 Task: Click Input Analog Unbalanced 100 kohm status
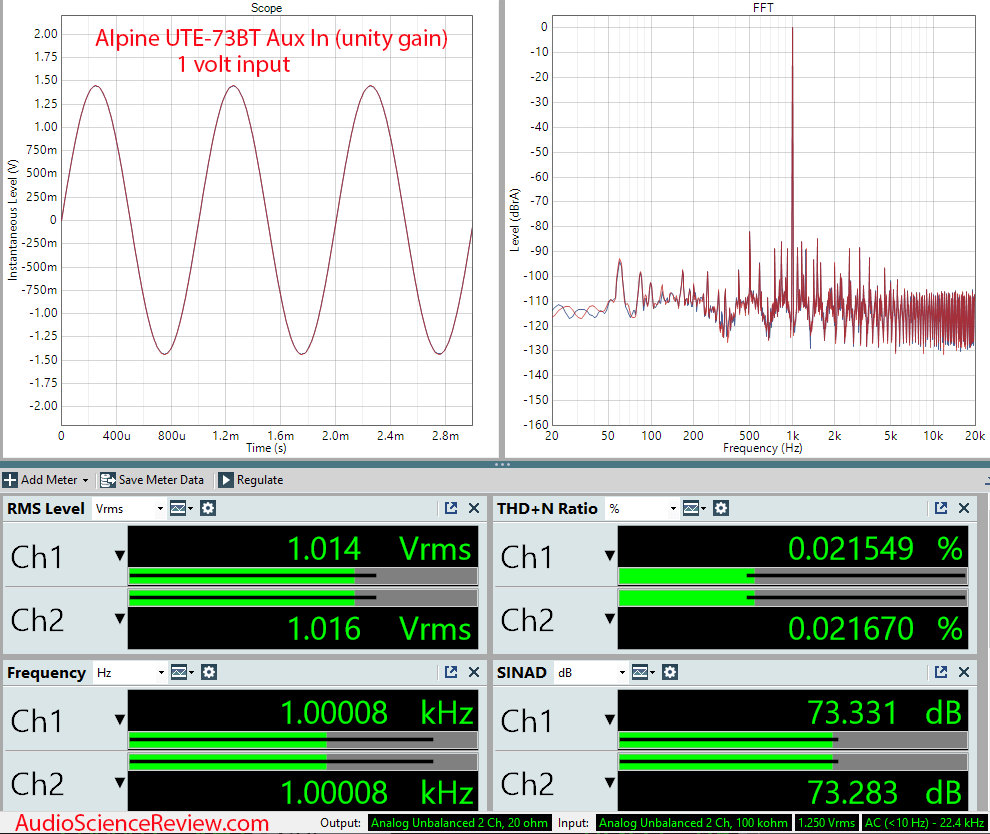click(x=693, y=823)
